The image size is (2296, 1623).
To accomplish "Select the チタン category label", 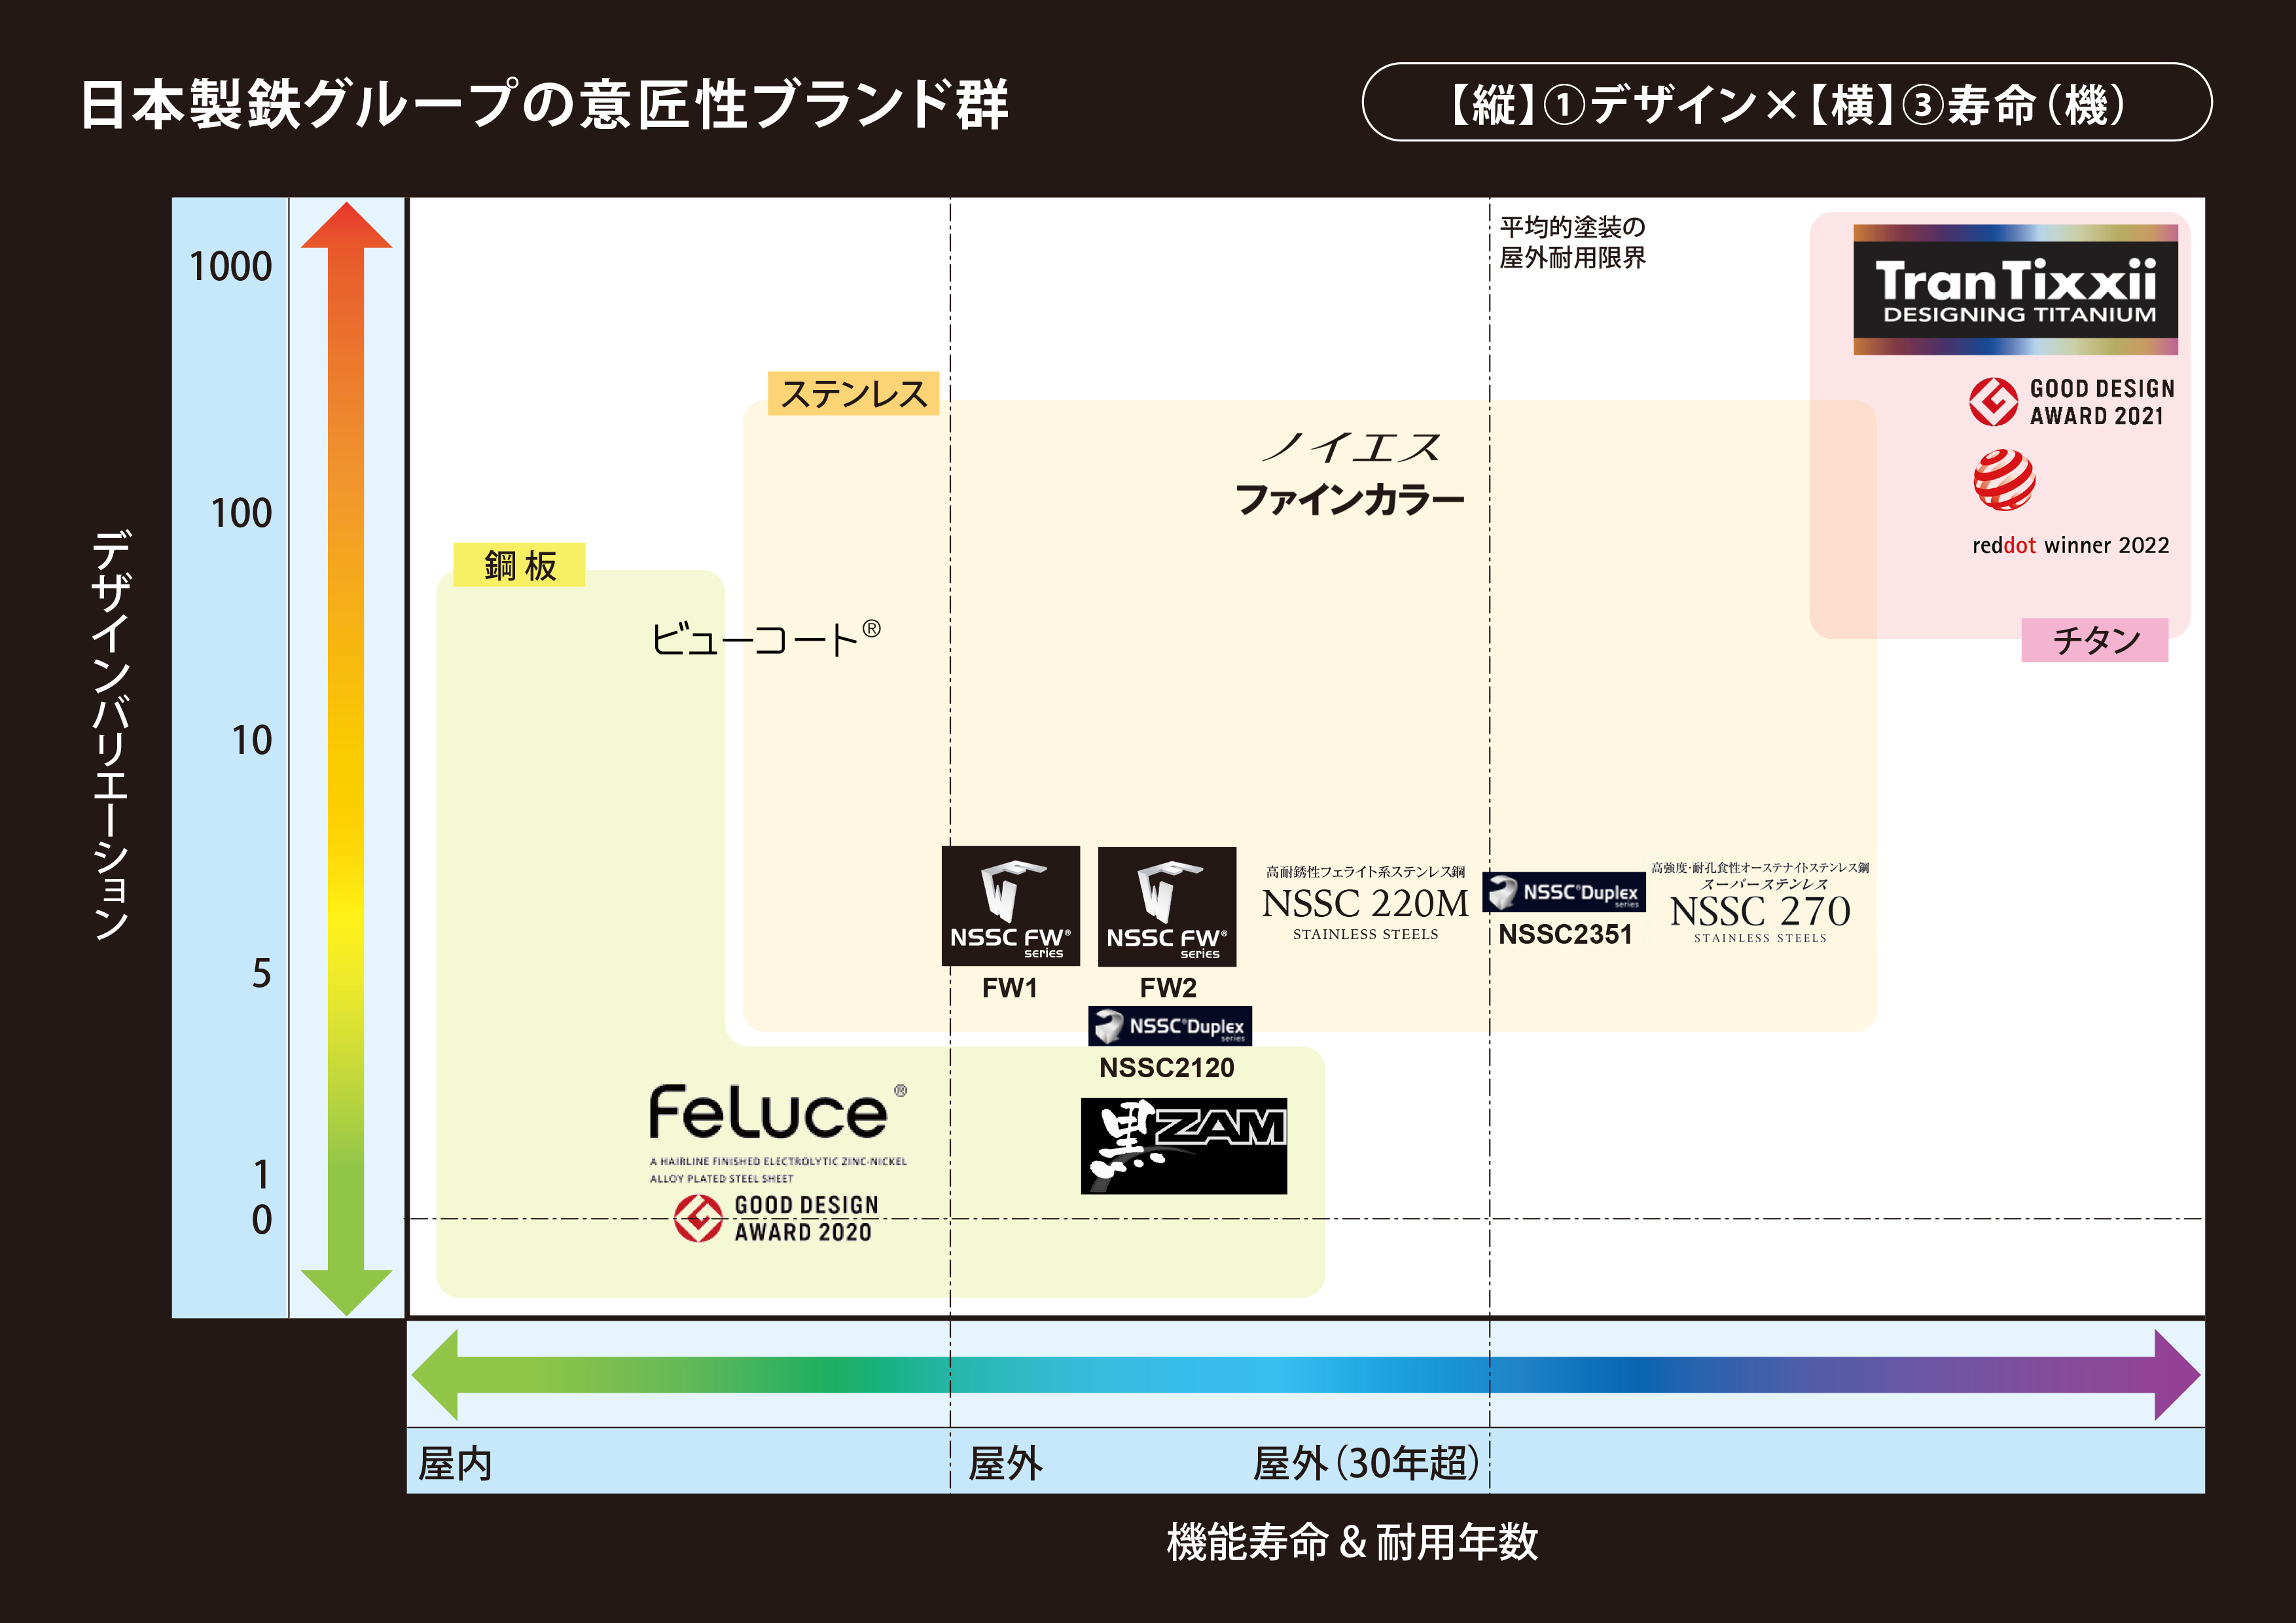I will pos(2094,640).
